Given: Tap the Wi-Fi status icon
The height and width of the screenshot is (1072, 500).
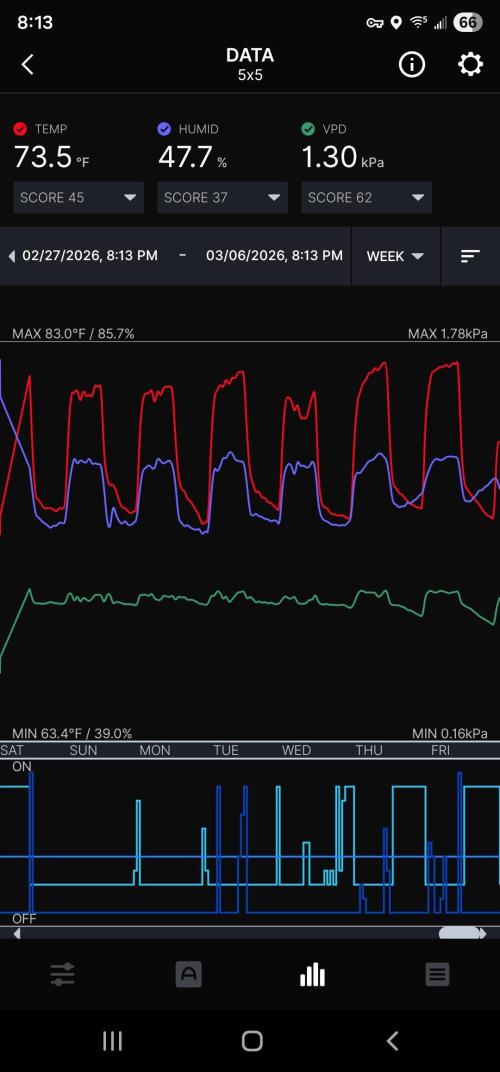Looking at the screenshot, I should pyautogui.click(x=418, y=23).
